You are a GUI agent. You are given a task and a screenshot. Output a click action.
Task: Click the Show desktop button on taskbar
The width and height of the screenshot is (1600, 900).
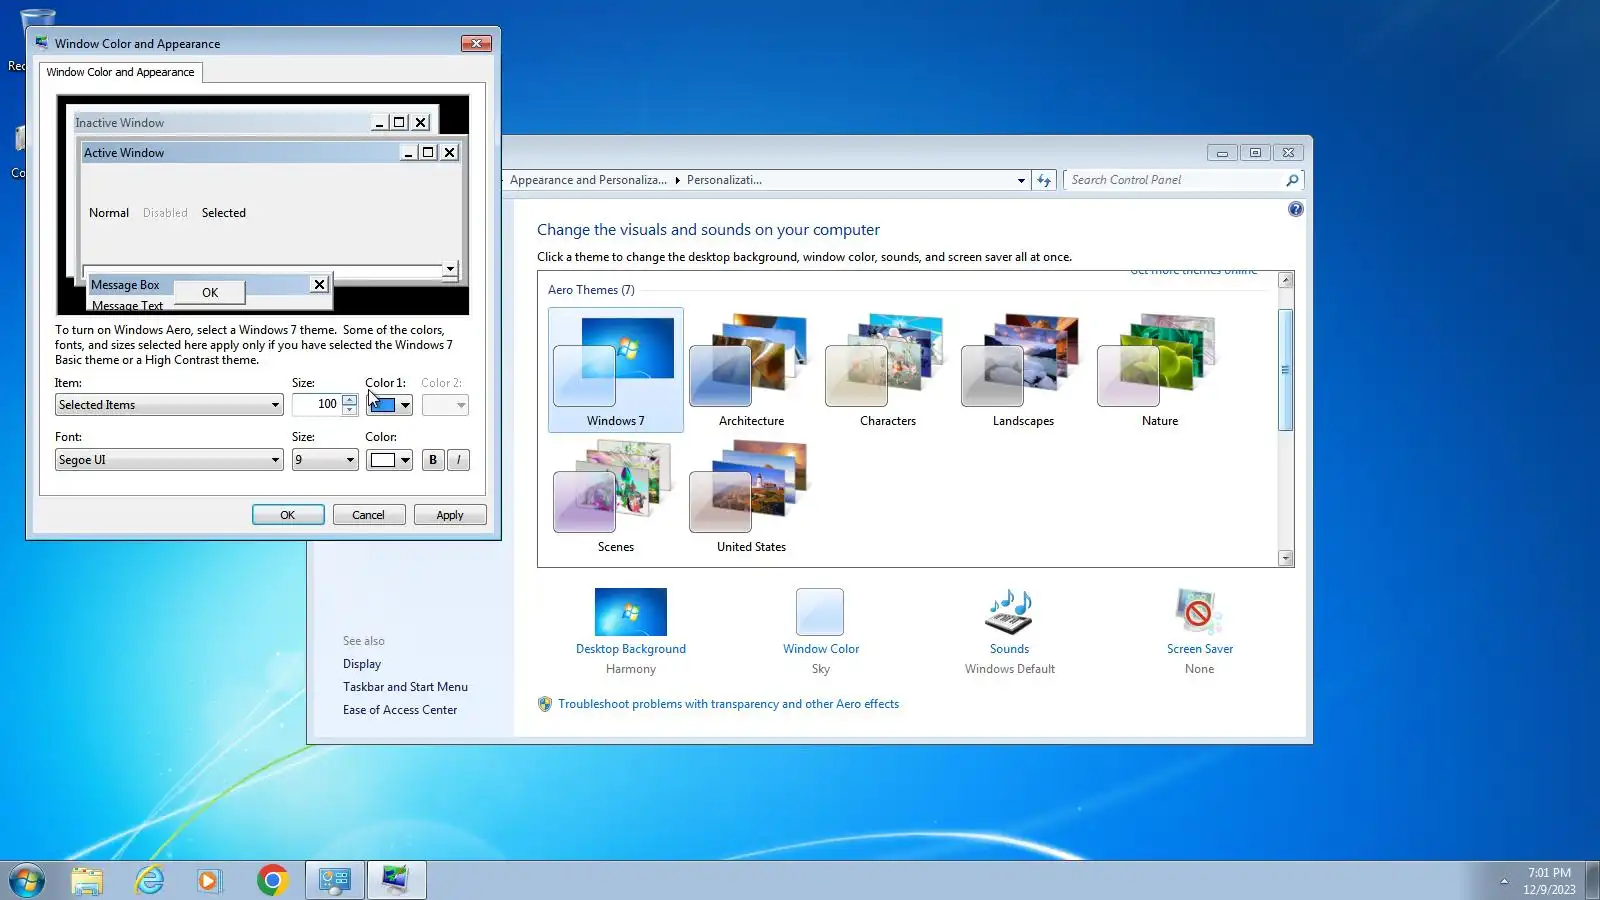[1593, 881]
